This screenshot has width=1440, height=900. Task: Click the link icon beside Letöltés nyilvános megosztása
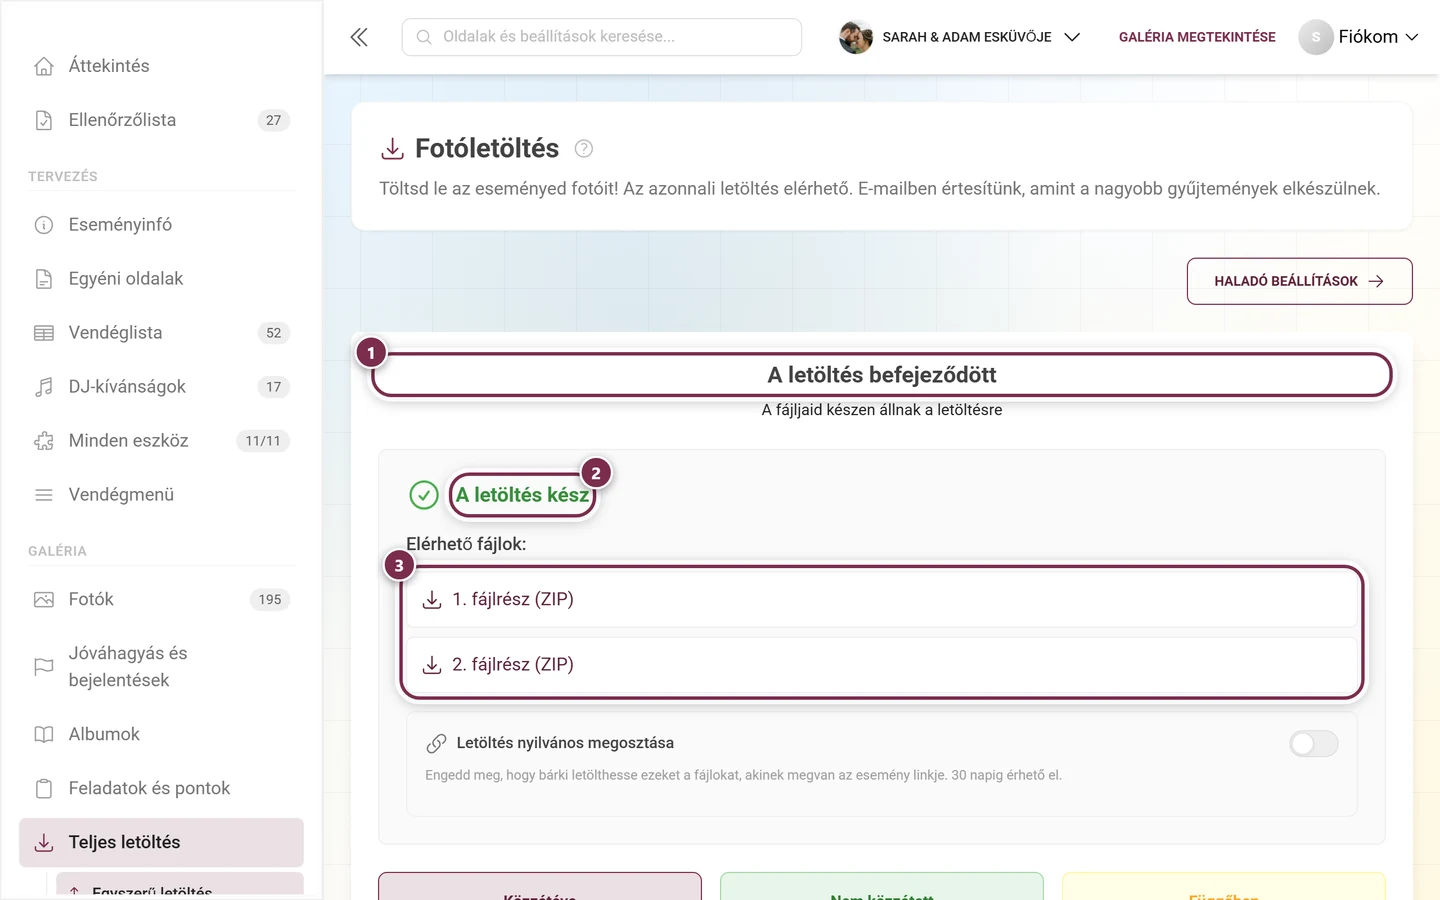(x=436, y=743)
